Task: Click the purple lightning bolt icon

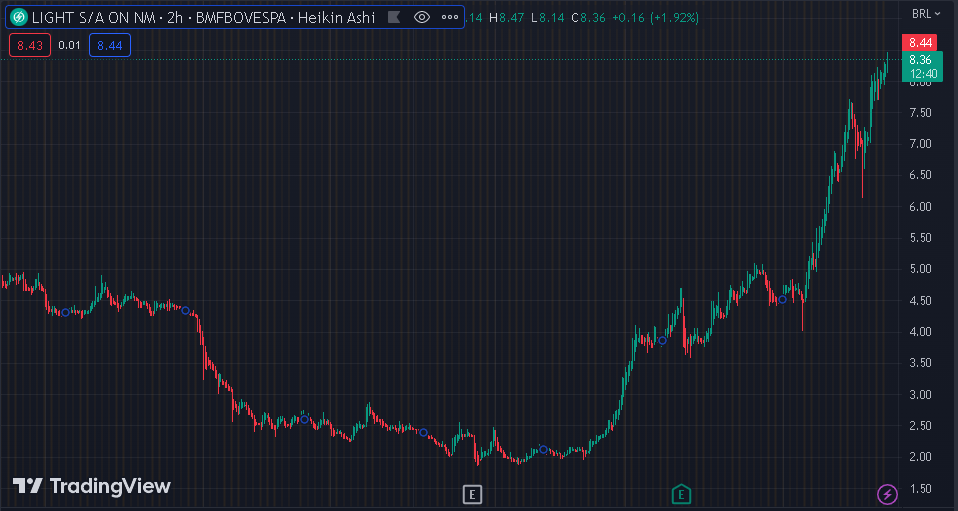Action: pos(887,493)
